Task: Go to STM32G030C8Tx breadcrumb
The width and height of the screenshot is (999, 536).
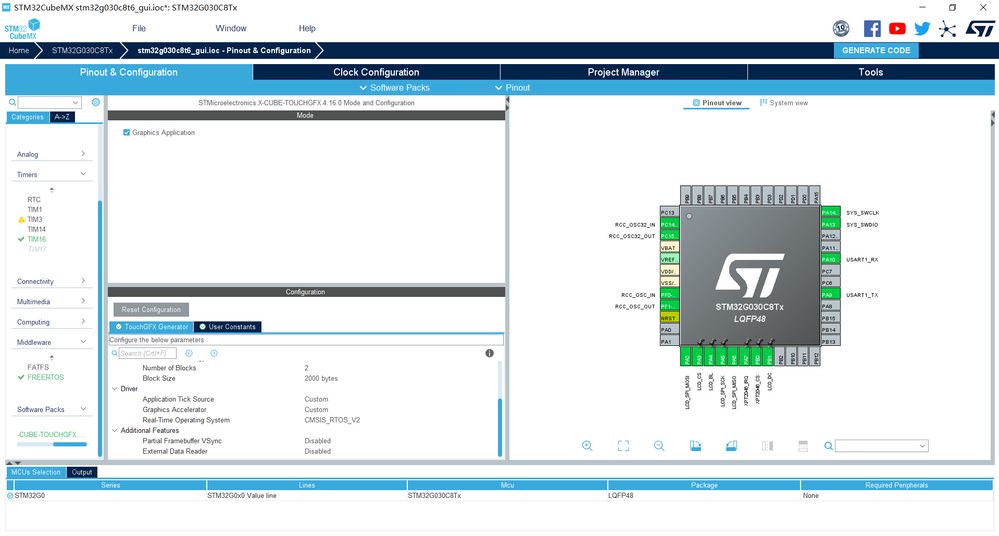Action: point(82,50)
